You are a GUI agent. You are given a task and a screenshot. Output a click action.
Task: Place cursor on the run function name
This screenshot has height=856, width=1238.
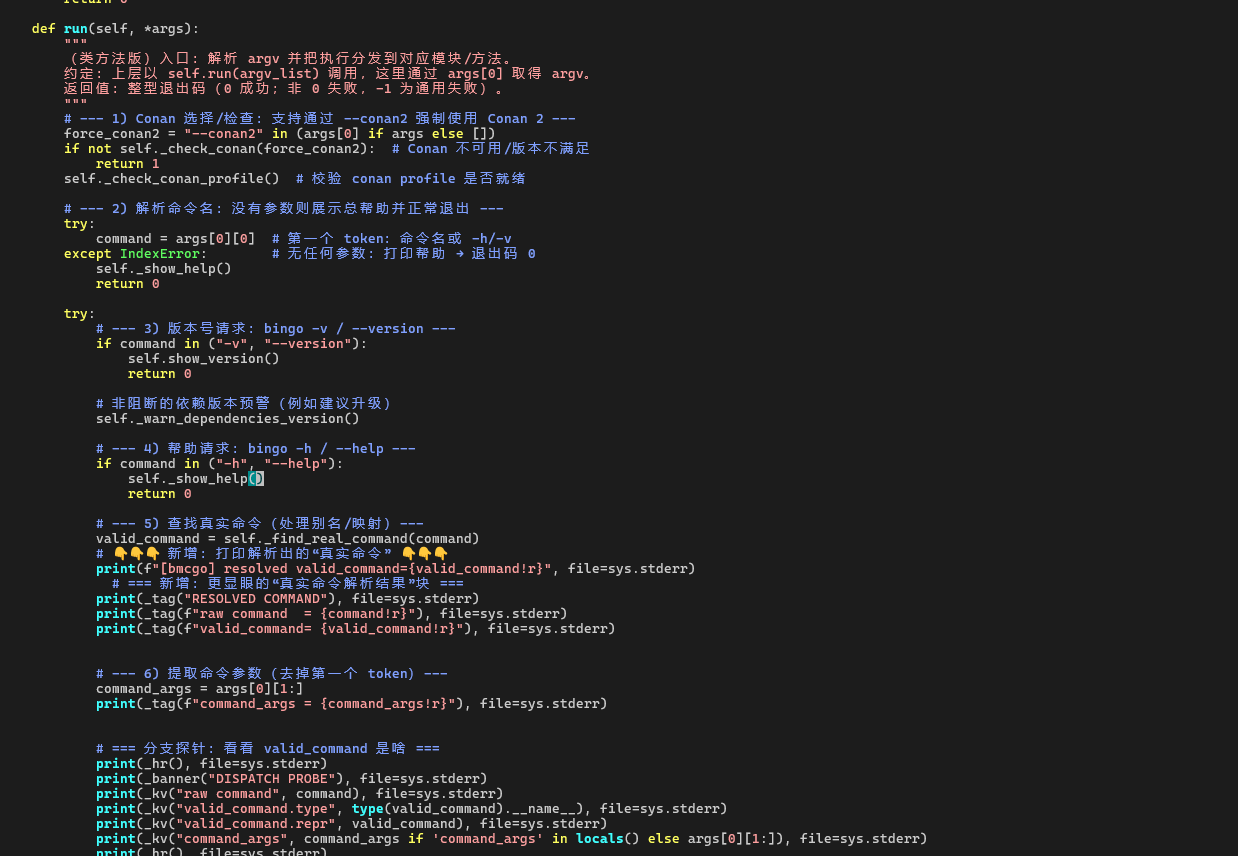[75, 29]
